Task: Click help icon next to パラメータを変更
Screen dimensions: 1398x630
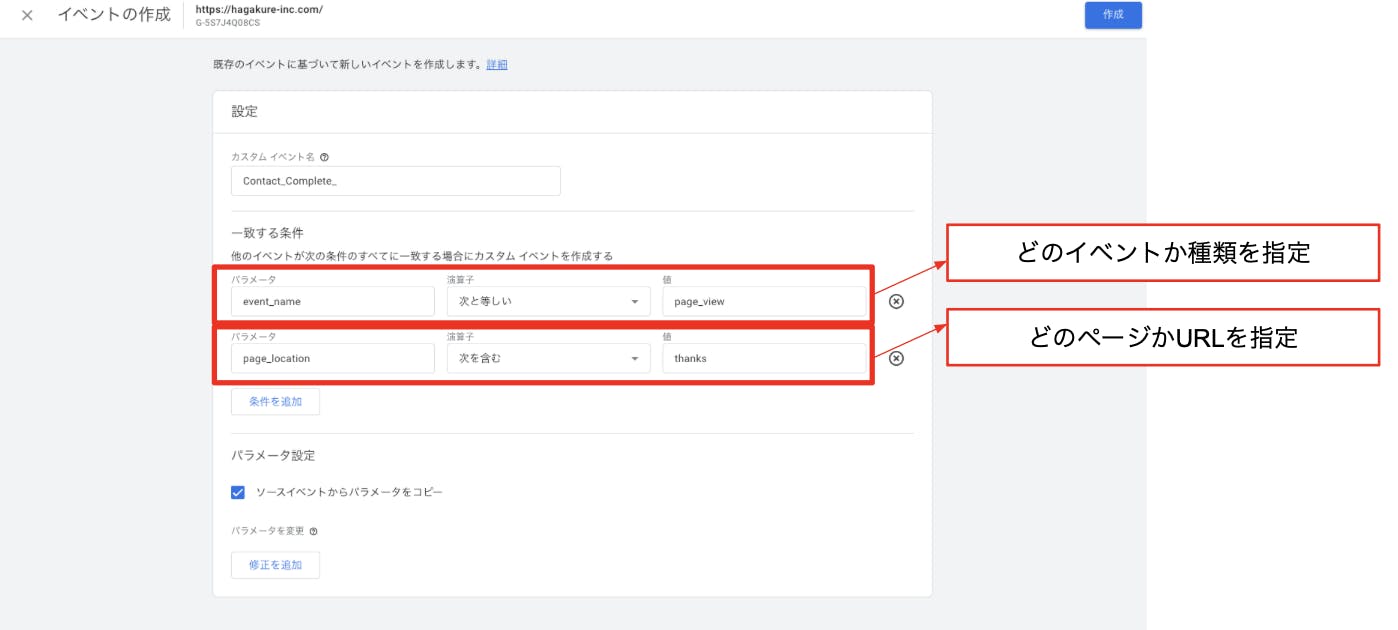Action: (313, 532)
